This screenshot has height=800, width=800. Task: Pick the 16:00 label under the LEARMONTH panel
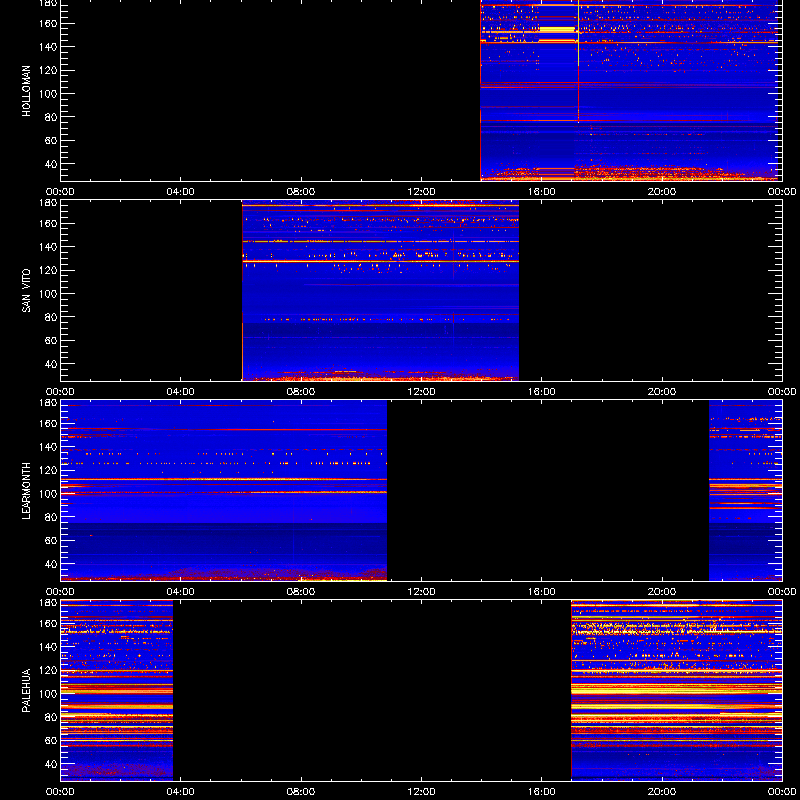tap(542, 592)
